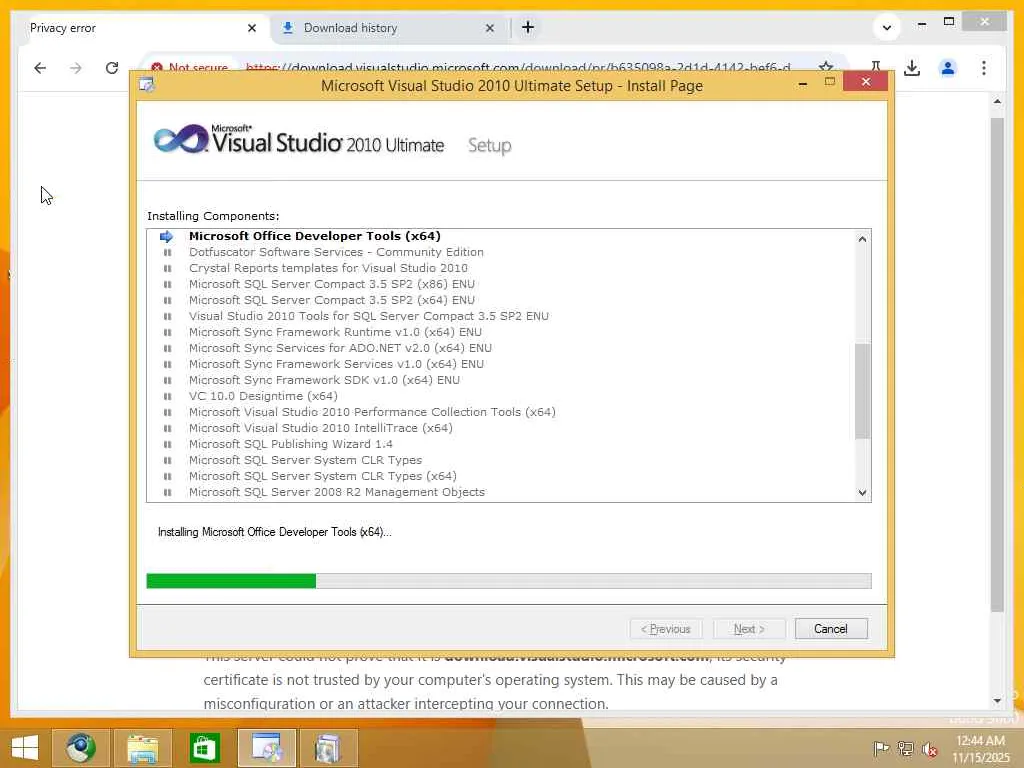Open Chrome three-dot menu
The height and width of the screenshot is (768, 1024).
(984, 68)
